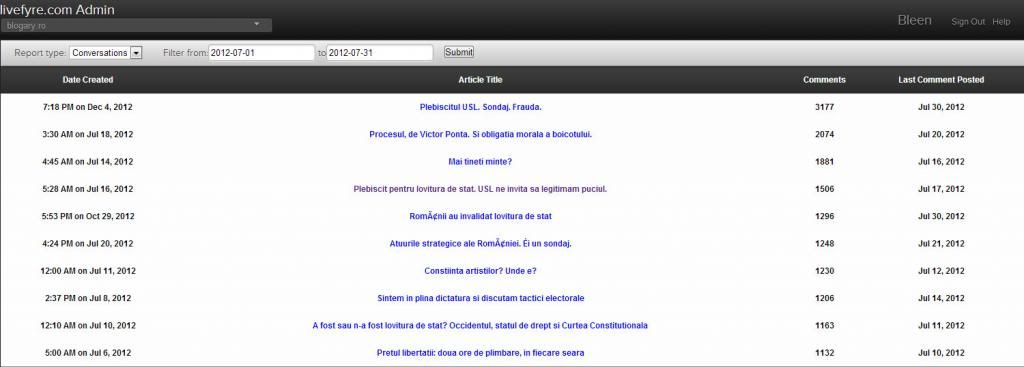Click the filter end date field
Viewport: 1024px width, 367px height.
(380, 53)
